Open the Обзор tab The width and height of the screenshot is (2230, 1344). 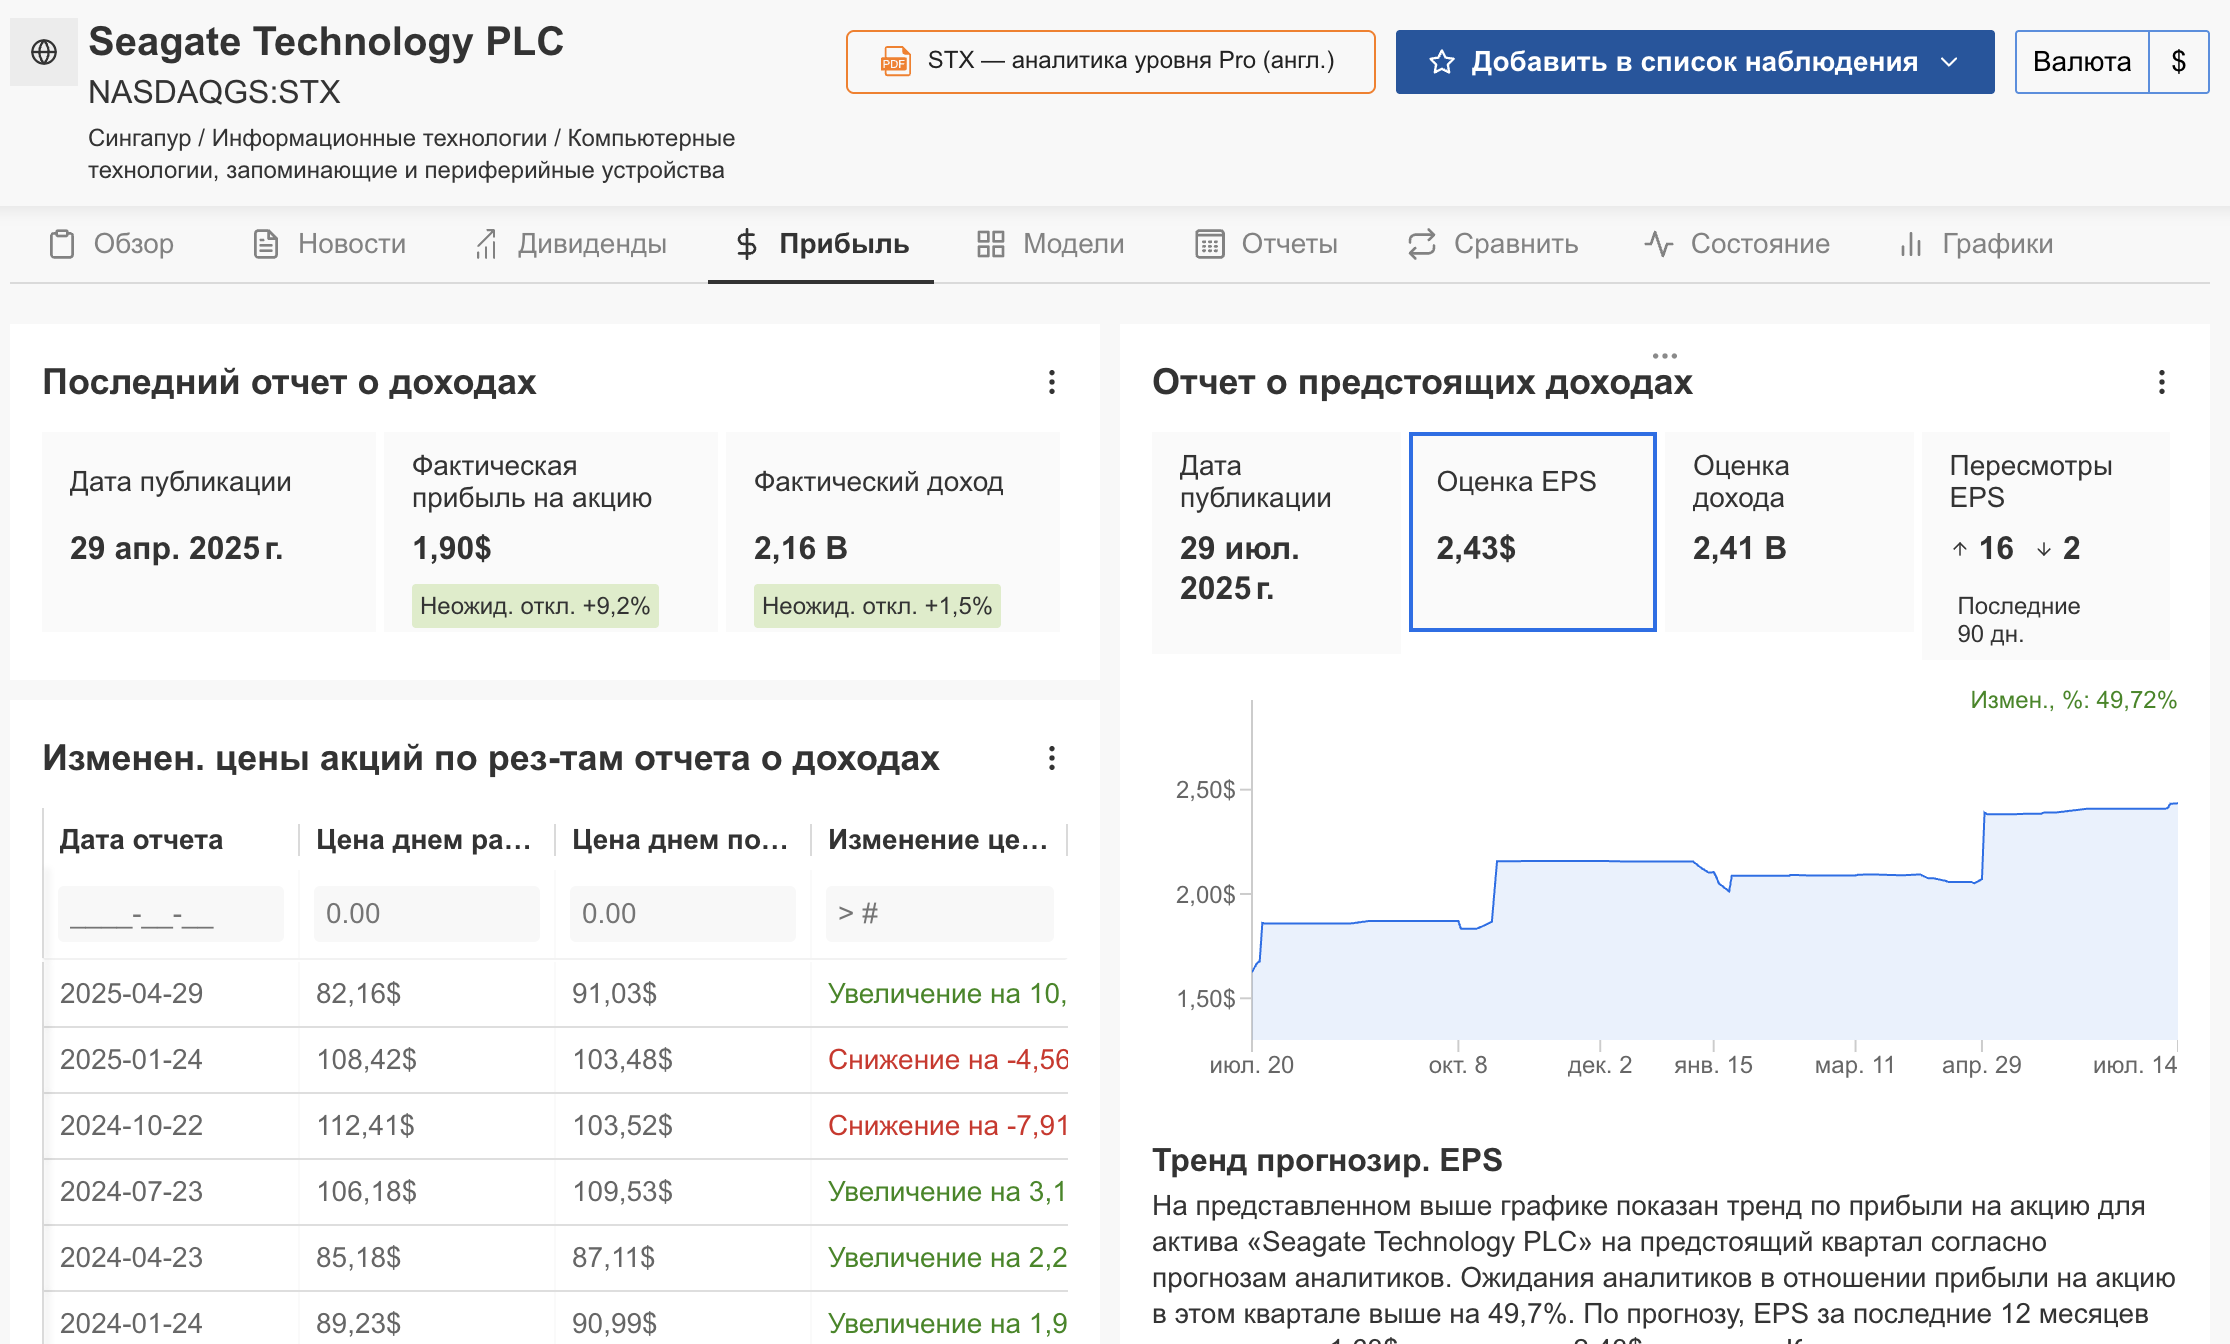pos(111,244)
